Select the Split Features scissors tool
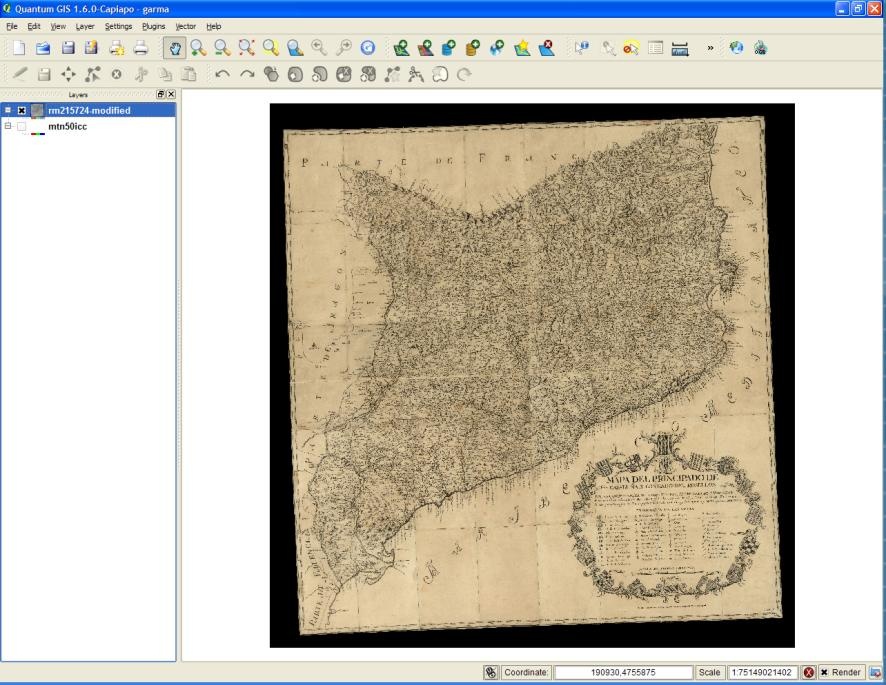The width and height of the screenshot is (886, 685). click(416, 74)
